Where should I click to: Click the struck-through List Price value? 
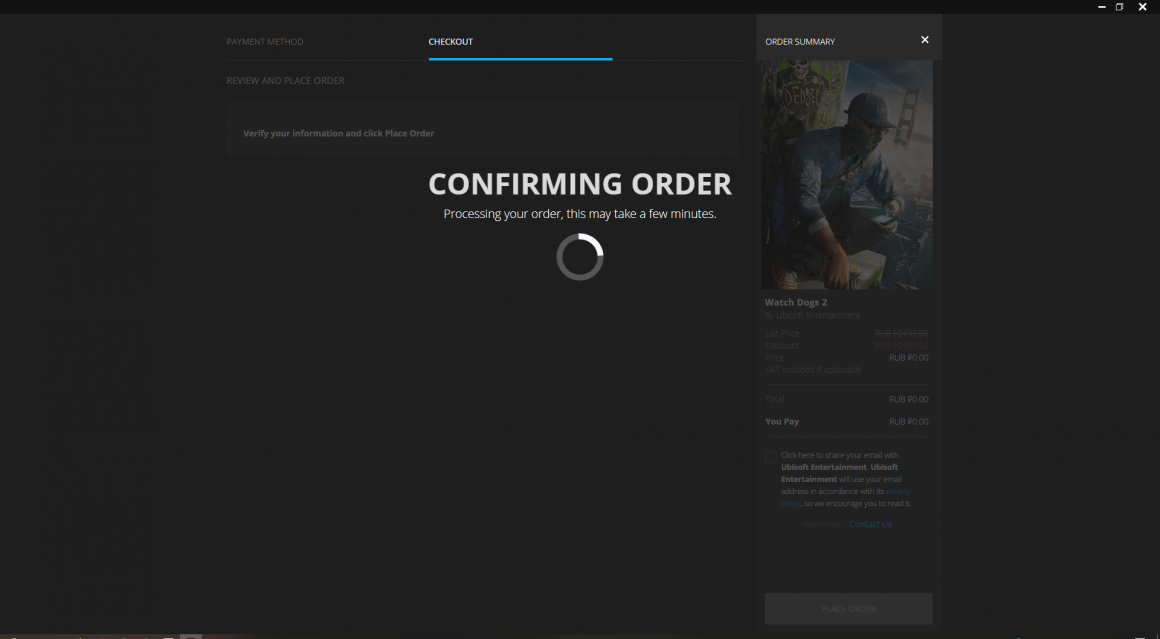901,333
